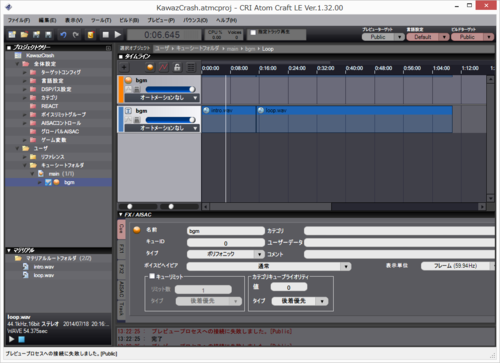Image resolution: width=500 pixels, height=363 pixels.
Task: Click orange cue icon in FX/AISAC panel
Action: (x=137, y=230)
